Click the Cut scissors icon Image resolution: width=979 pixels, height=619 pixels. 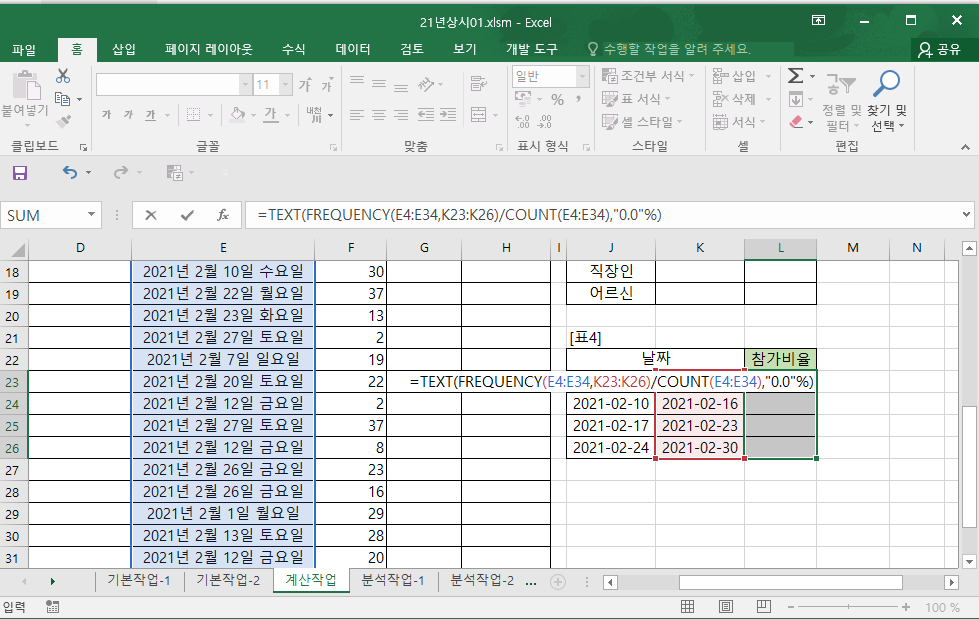pyautogui.click(x=63, y=76)
